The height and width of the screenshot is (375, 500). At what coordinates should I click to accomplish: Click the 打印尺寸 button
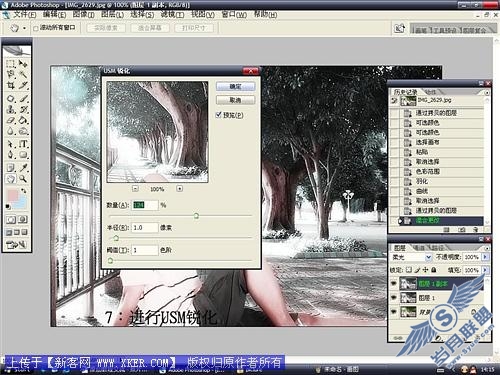point(193,28)
